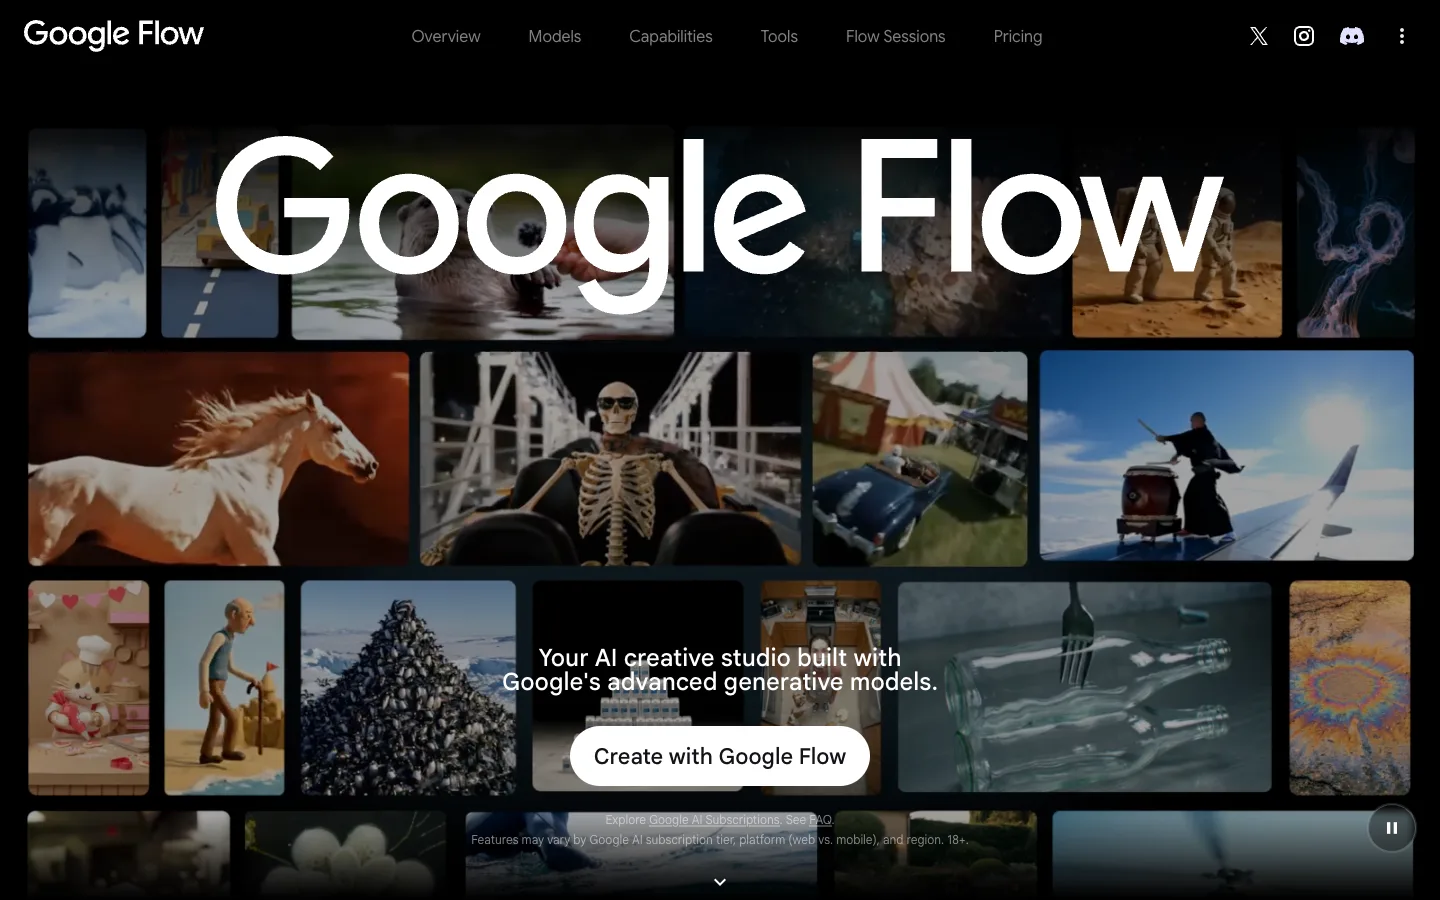Open the Flow Sessions nav item

coord(895,36)
